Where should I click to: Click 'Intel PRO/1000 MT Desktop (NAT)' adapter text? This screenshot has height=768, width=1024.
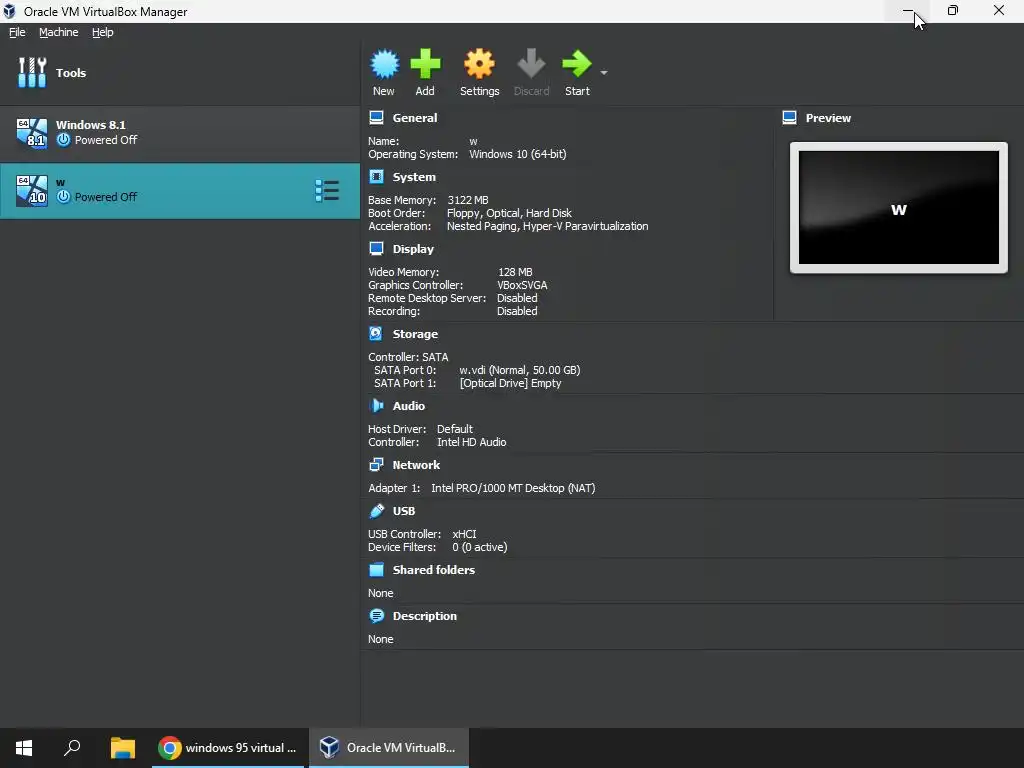coord(513,488)
